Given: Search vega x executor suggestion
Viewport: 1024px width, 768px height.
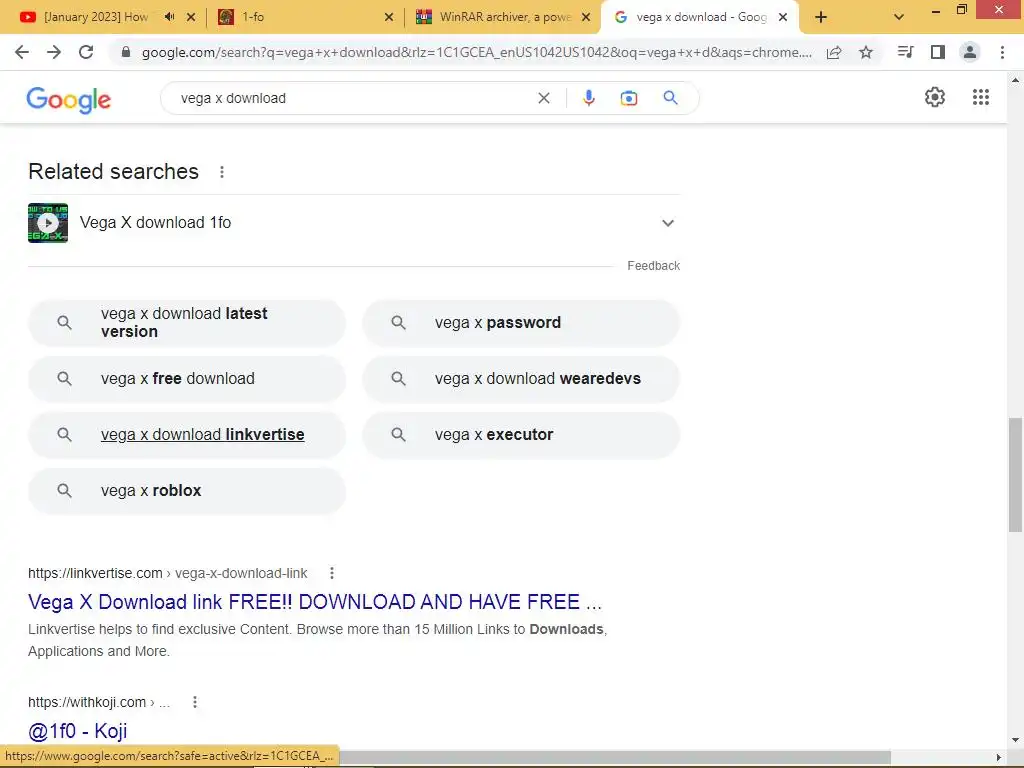Looking at the screenshot, I should point(521,435).
